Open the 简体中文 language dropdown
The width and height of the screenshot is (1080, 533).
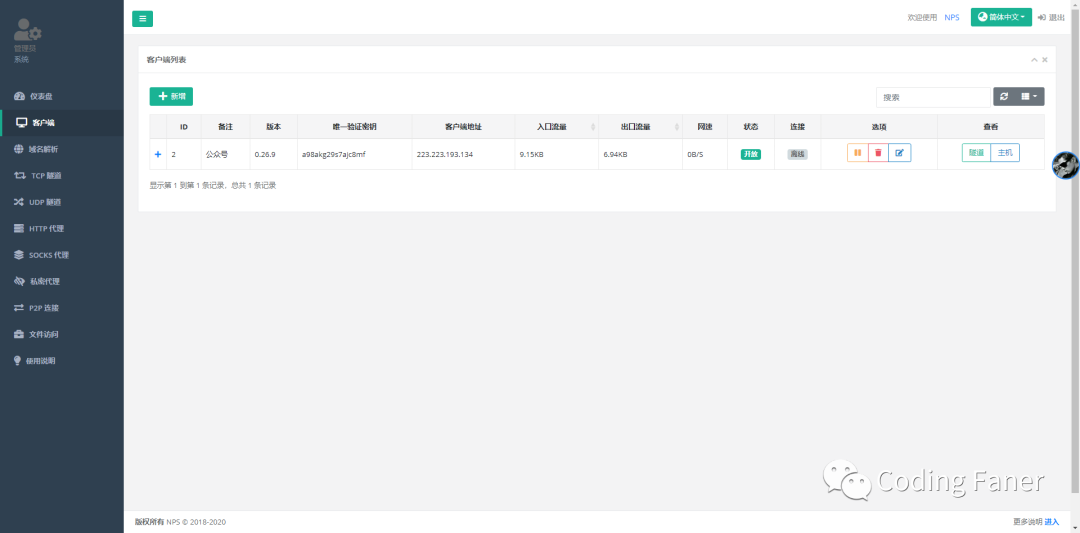pos(1001,17)
